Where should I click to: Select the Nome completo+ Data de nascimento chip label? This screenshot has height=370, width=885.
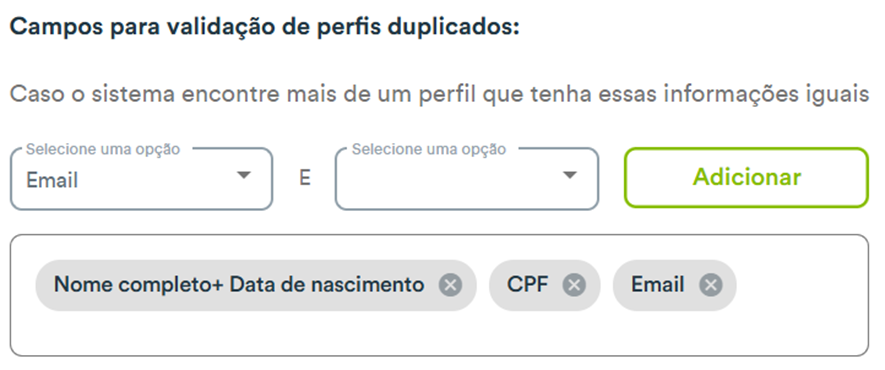click(239, 284)
